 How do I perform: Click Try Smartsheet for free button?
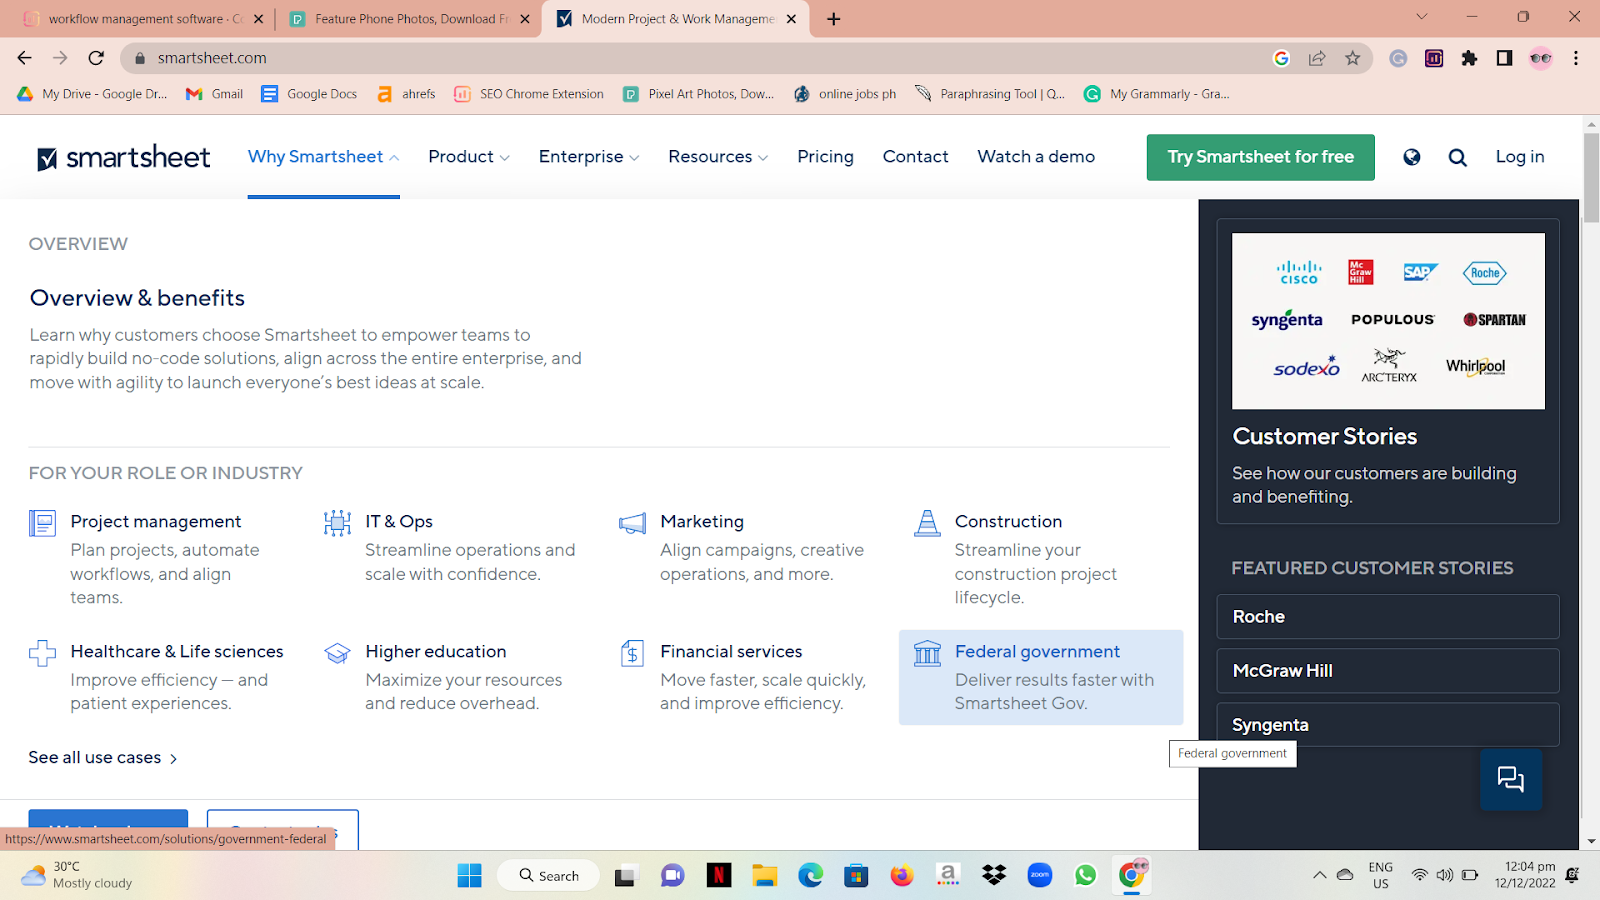(x=1261, y=157)
